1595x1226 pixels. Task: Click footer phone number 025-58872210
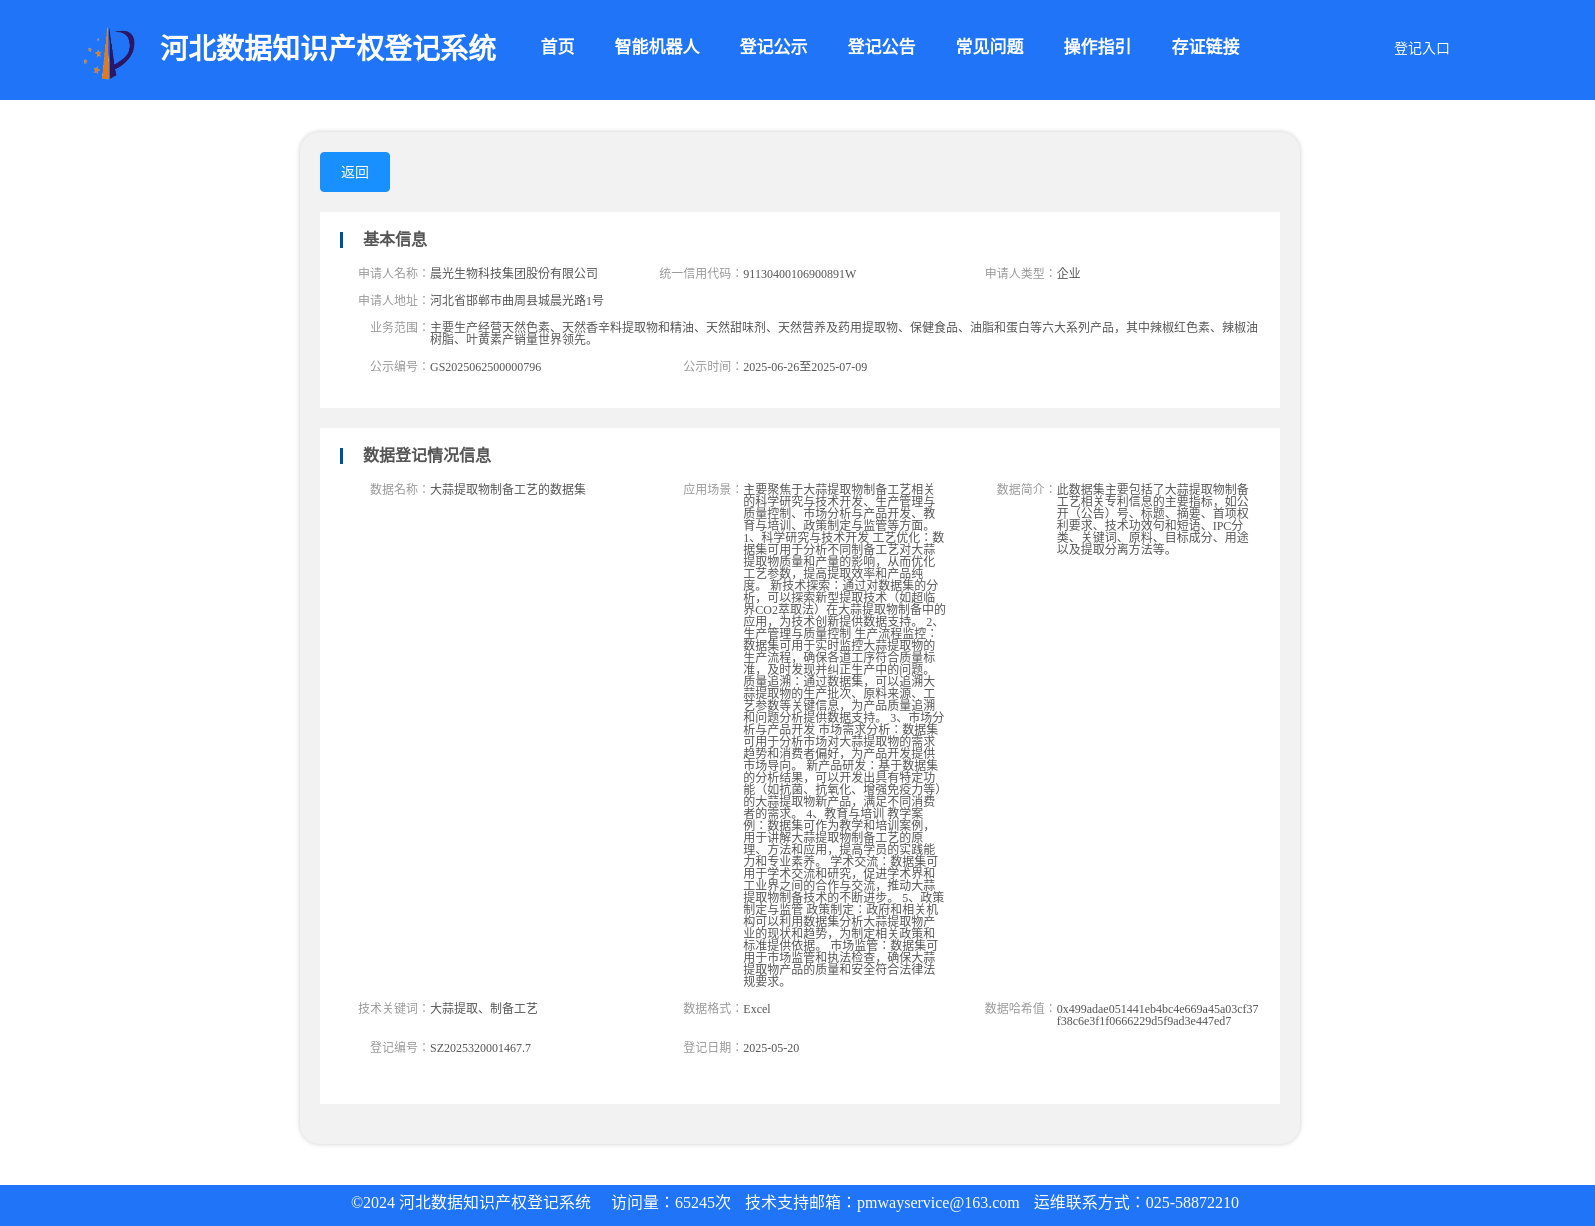(x=1192, y=1203)
